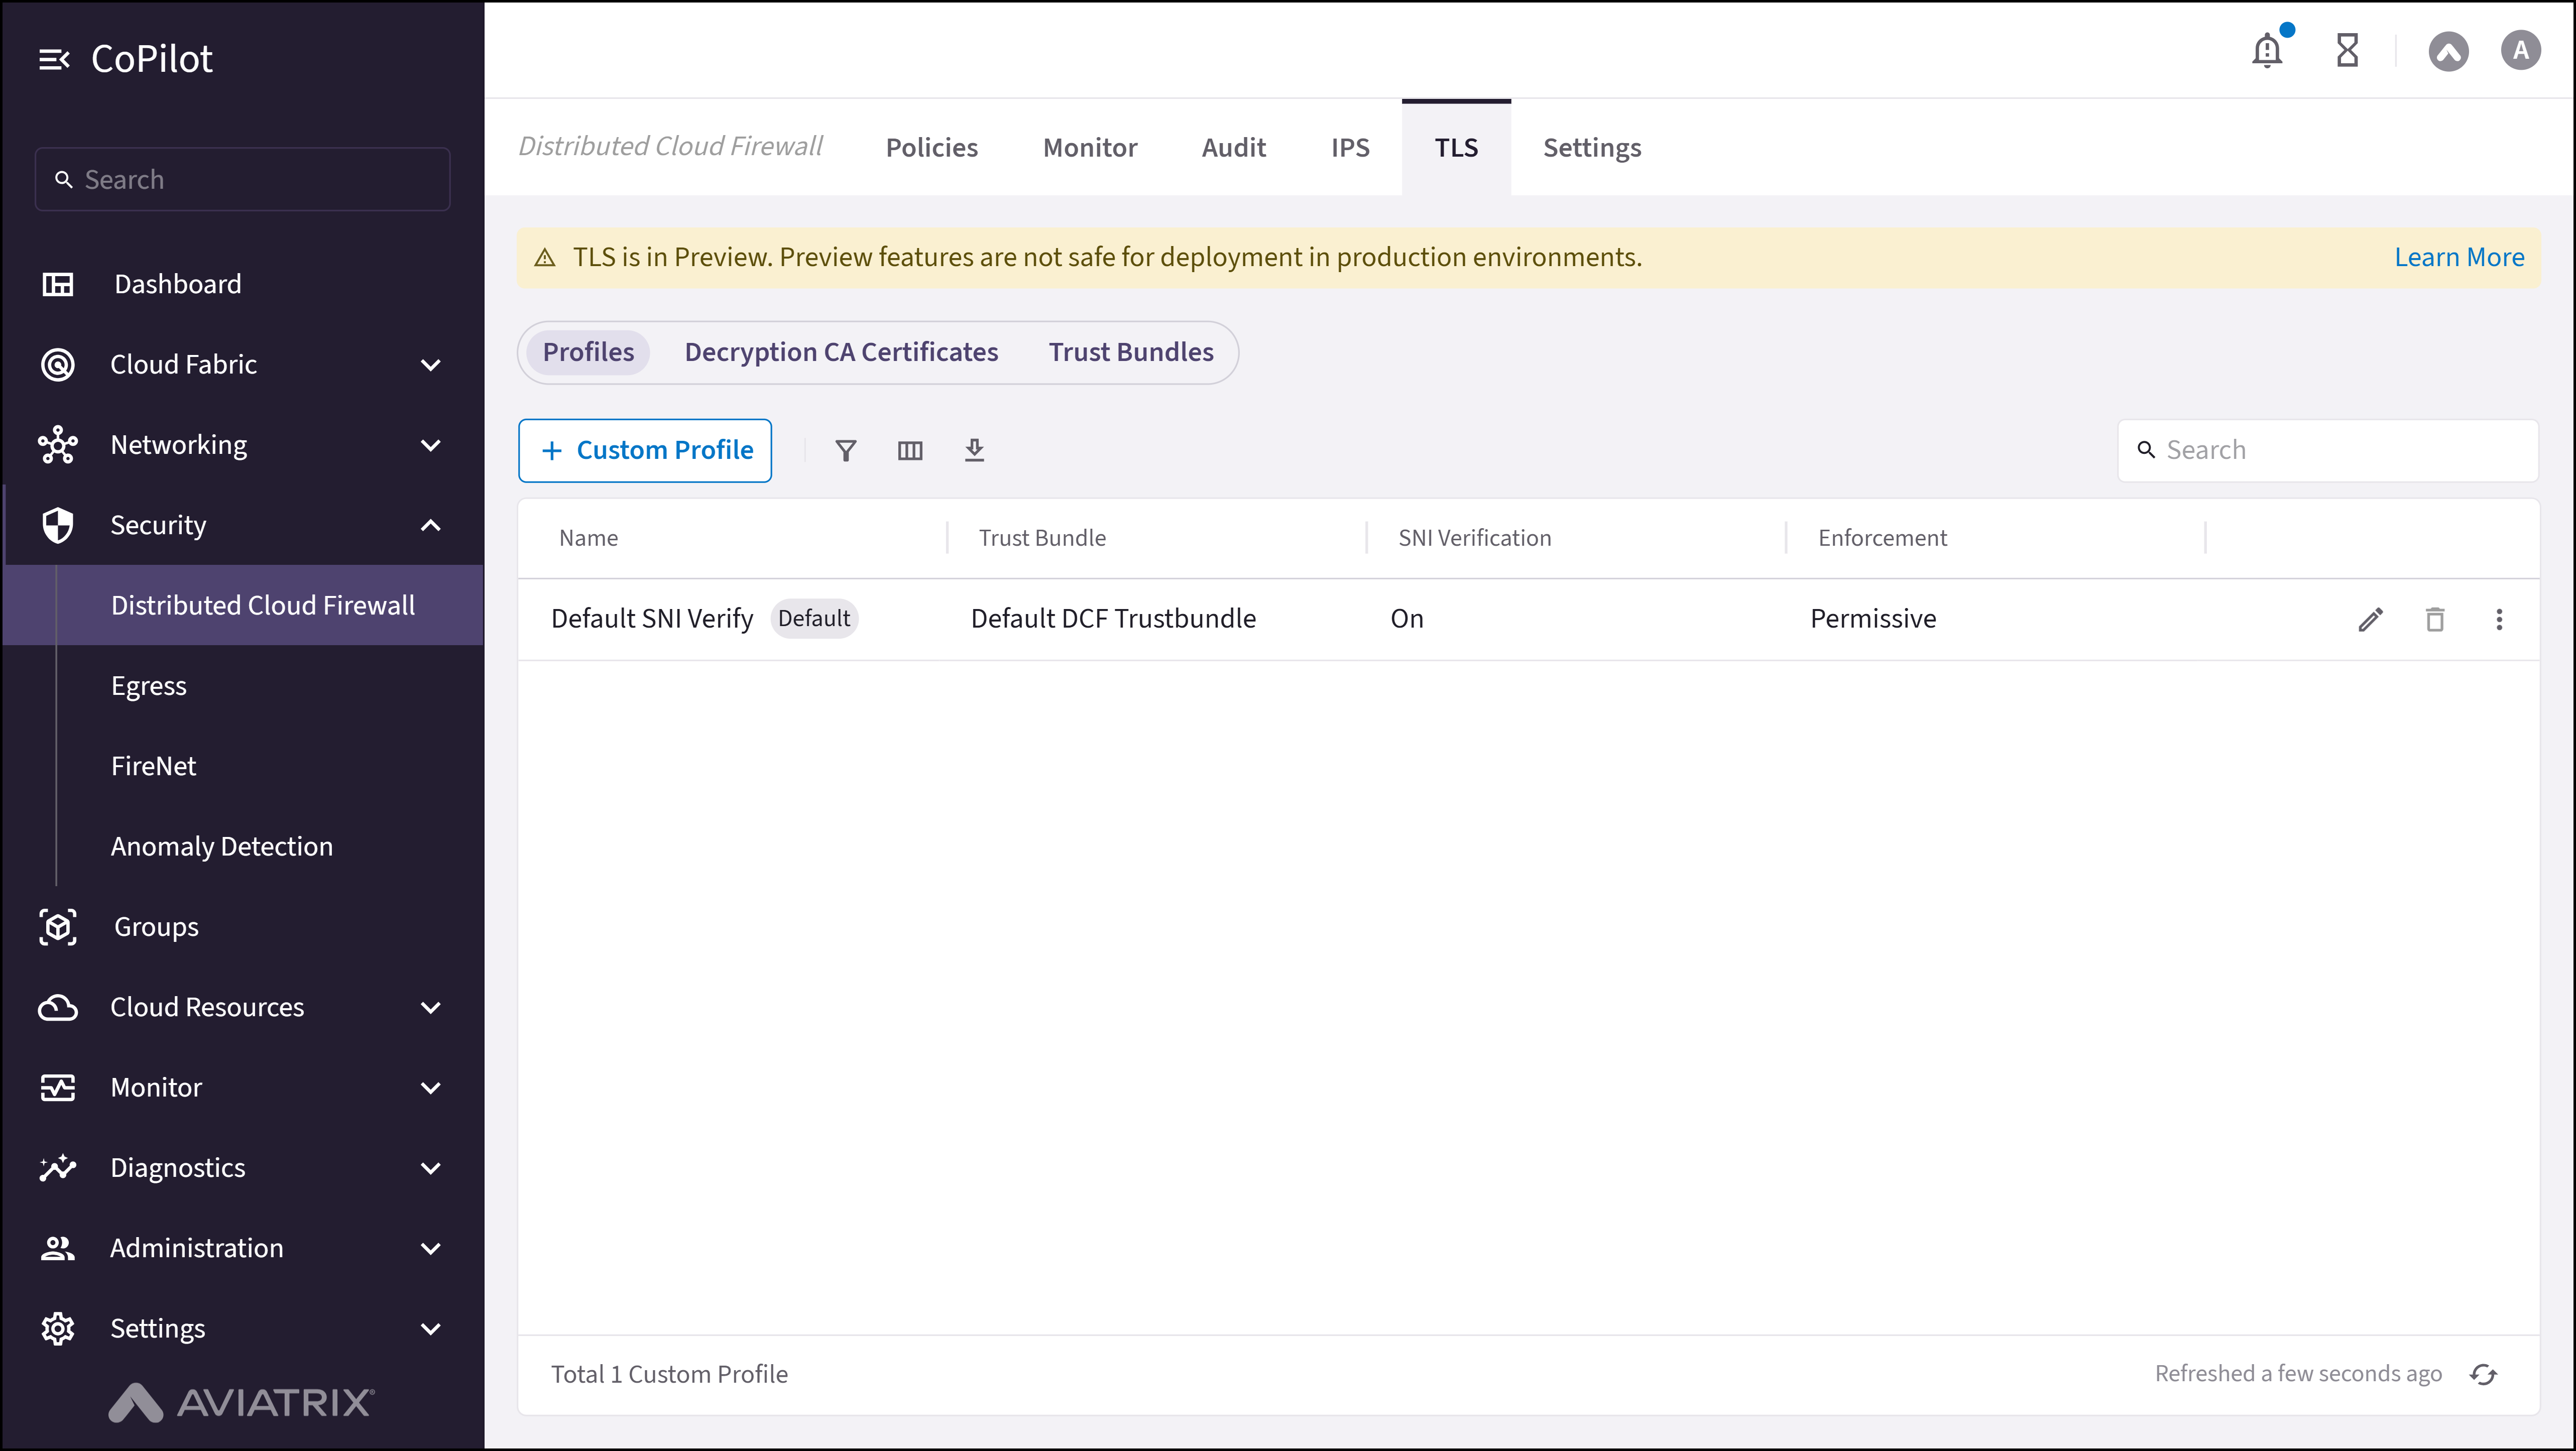Open the hourglass tasks icon
The image size is (2576, 1451).
[x=2347, y=50]
